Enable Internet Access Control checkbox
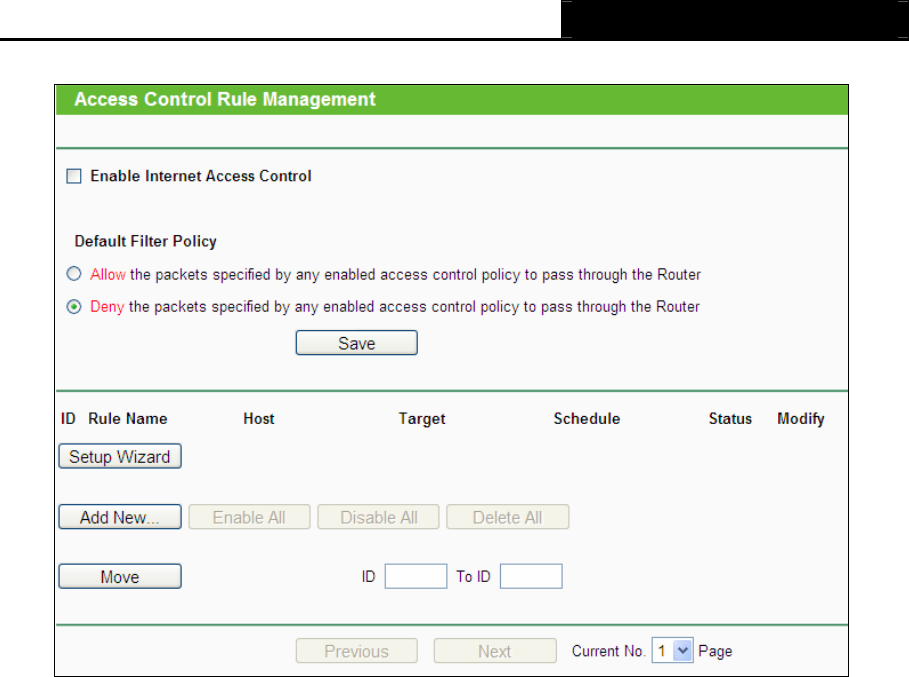Screen dimensions: 909x677 click(74, 176)
